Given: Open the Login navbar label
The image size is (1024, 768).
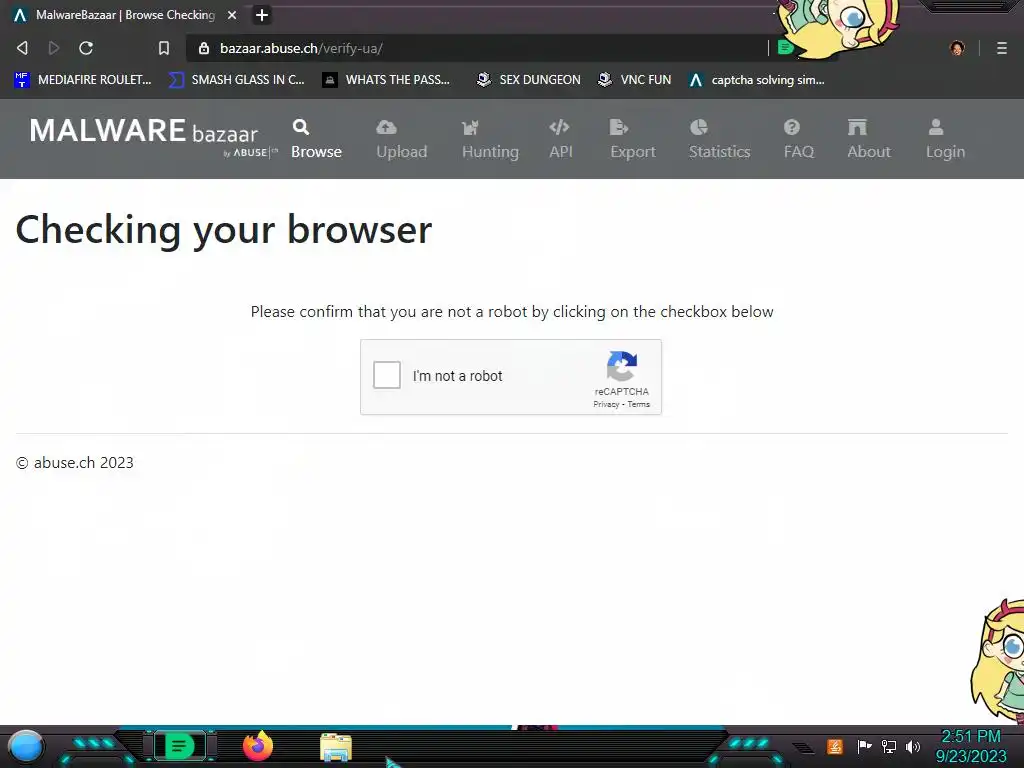Looking at the screenshot, I should pyautogui.click(x=945, y=152).
